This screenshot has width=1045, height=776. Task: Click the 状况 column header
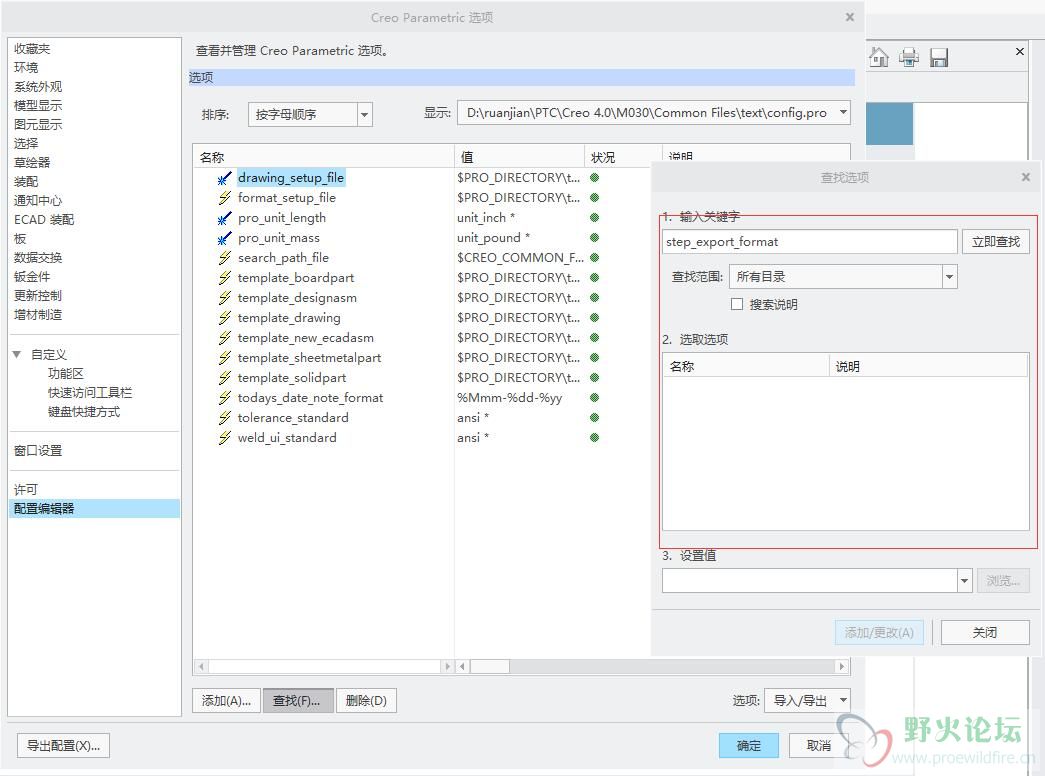coord(623,157)
